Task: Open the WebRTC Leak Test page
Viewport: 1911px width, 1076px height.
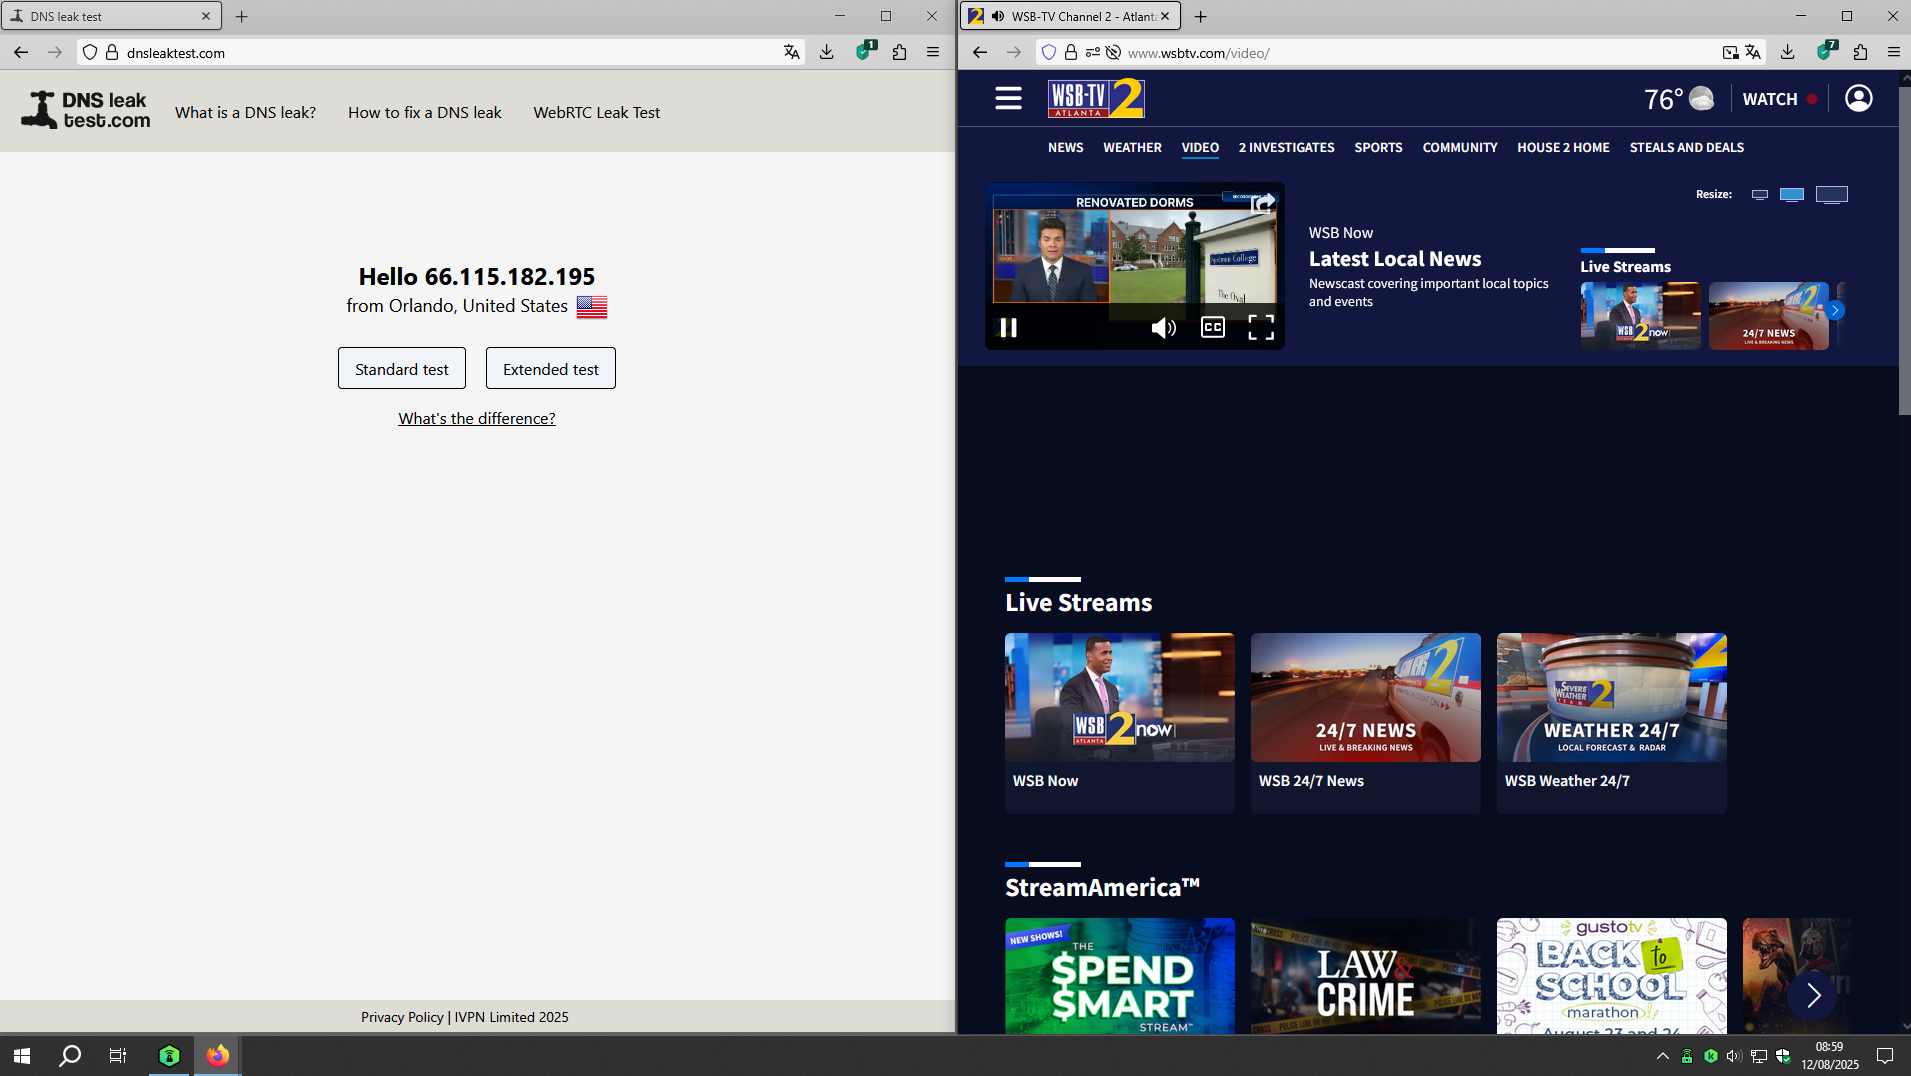Action: click(x=597, y=113)
